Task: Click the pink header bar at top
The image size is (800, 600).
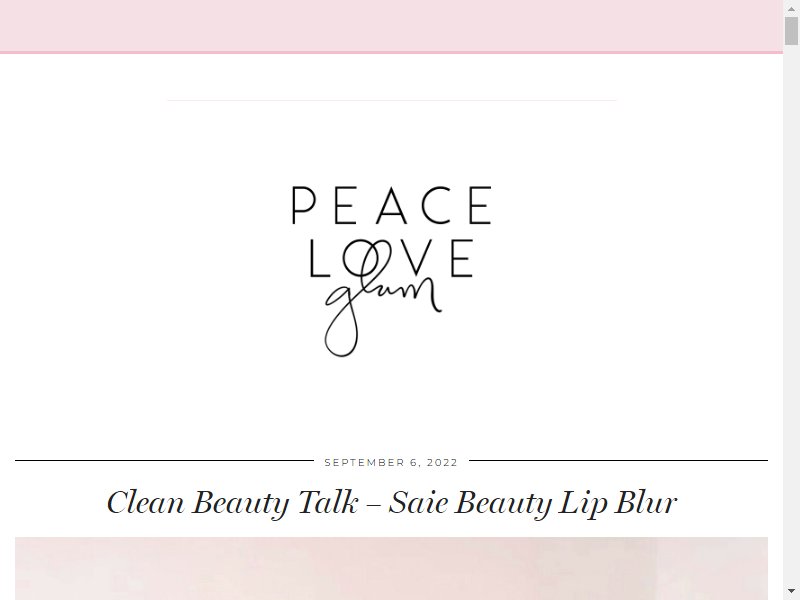Action: coord(391,26)
